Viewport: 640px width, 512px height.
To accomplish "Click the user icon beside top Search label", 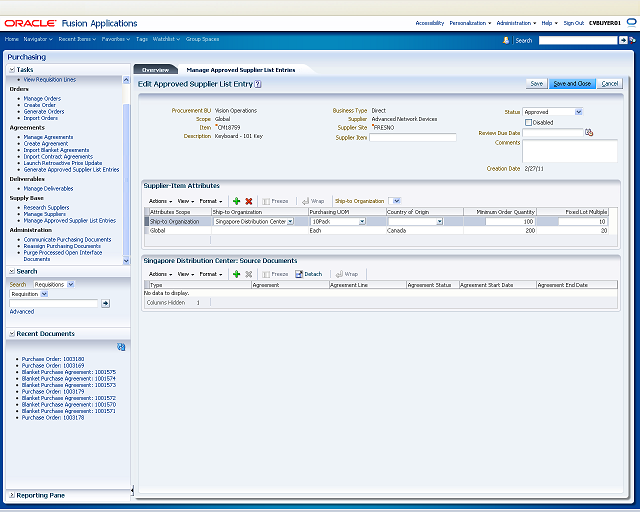I will click(506, 40).
